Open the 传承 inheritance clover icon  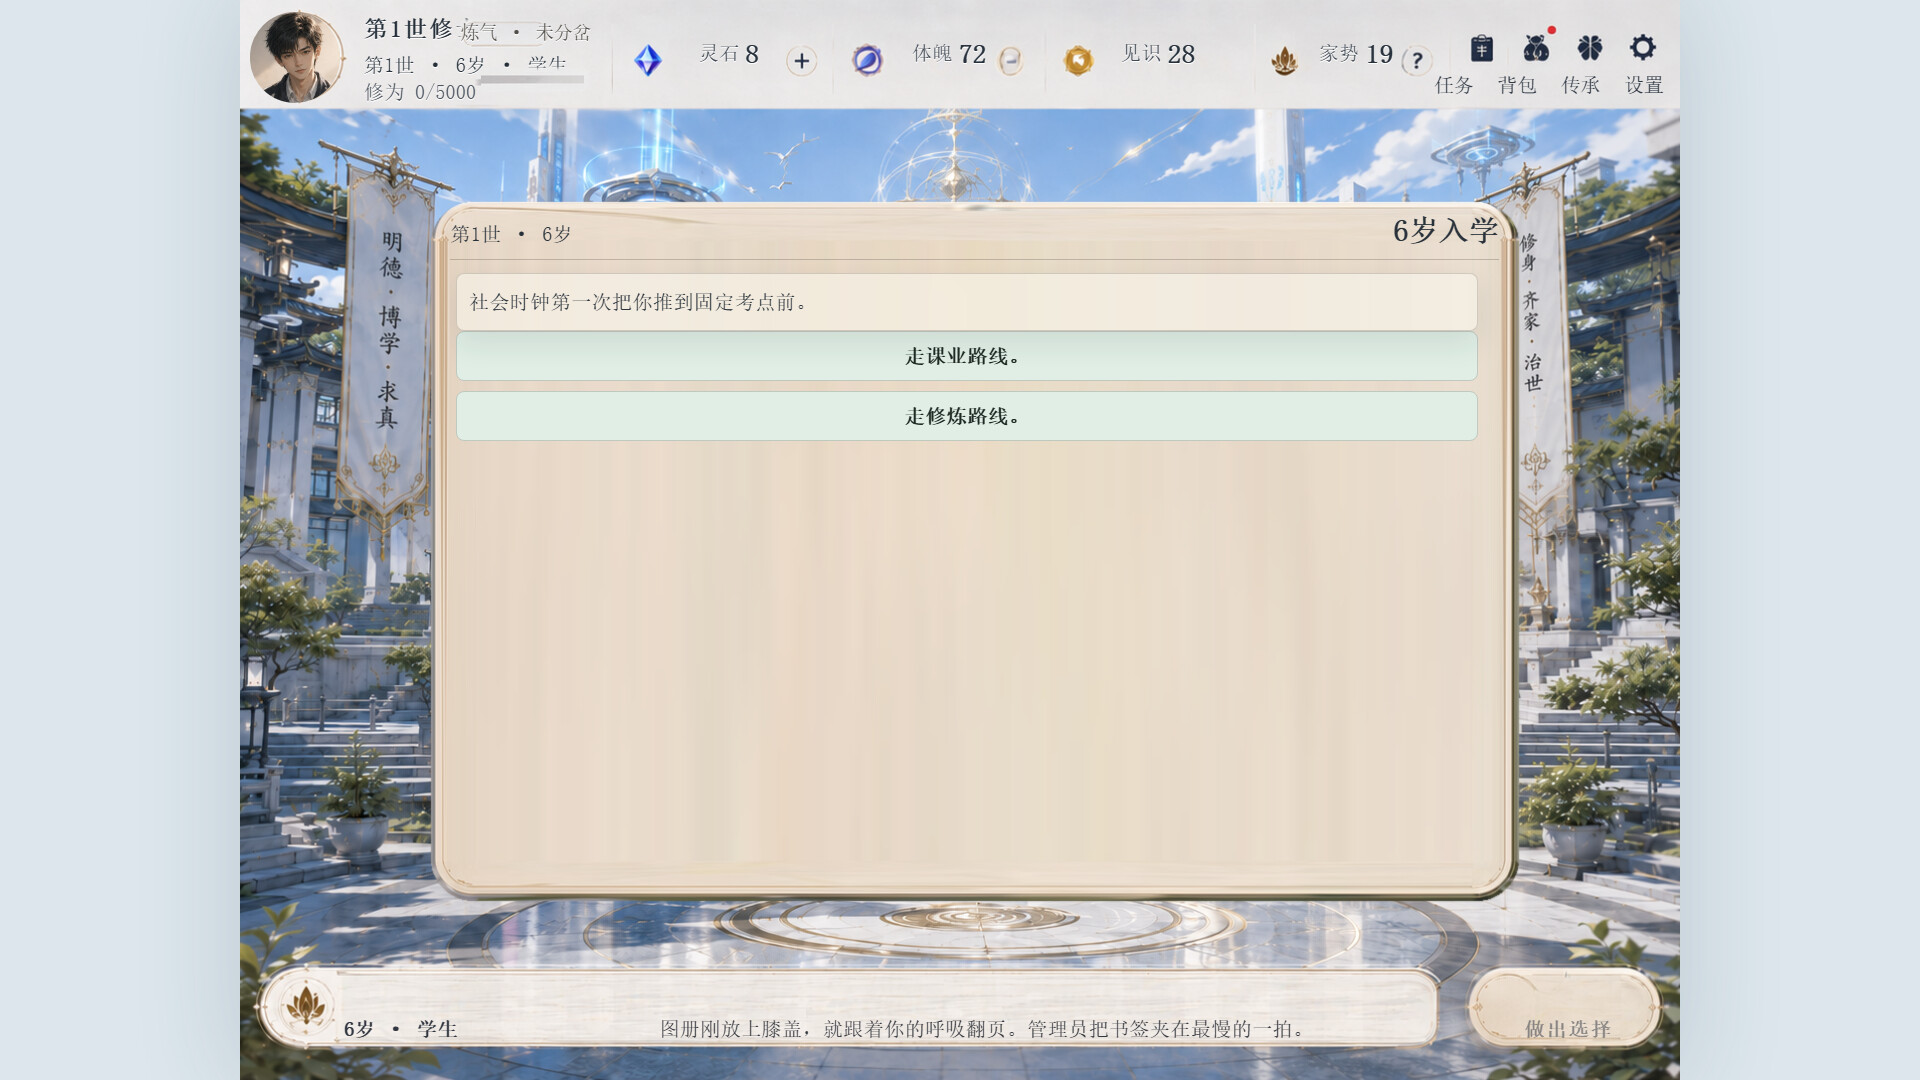tap(1589, 48)
